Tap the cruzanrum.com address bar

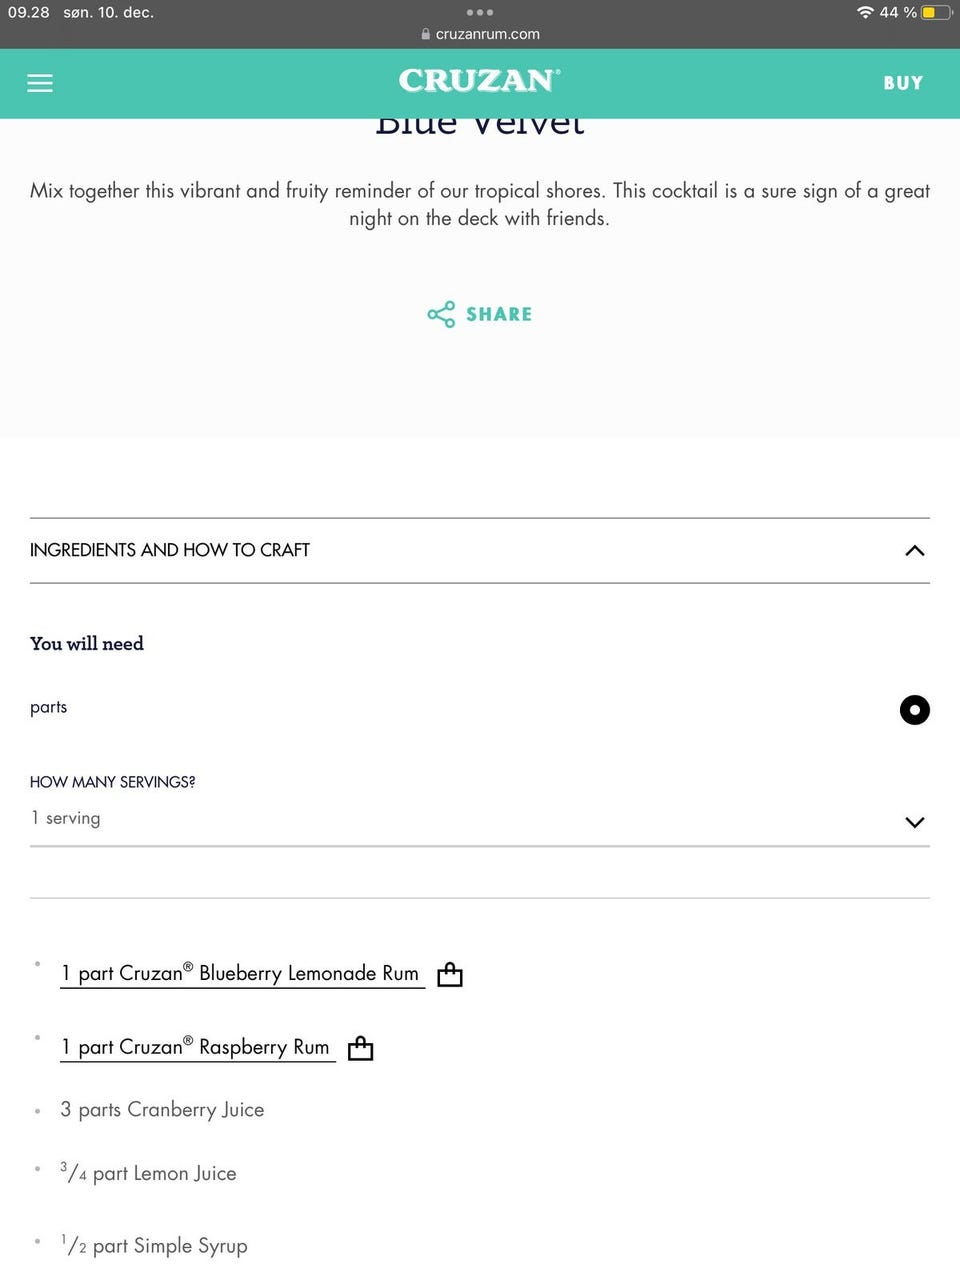click(487, 34)
